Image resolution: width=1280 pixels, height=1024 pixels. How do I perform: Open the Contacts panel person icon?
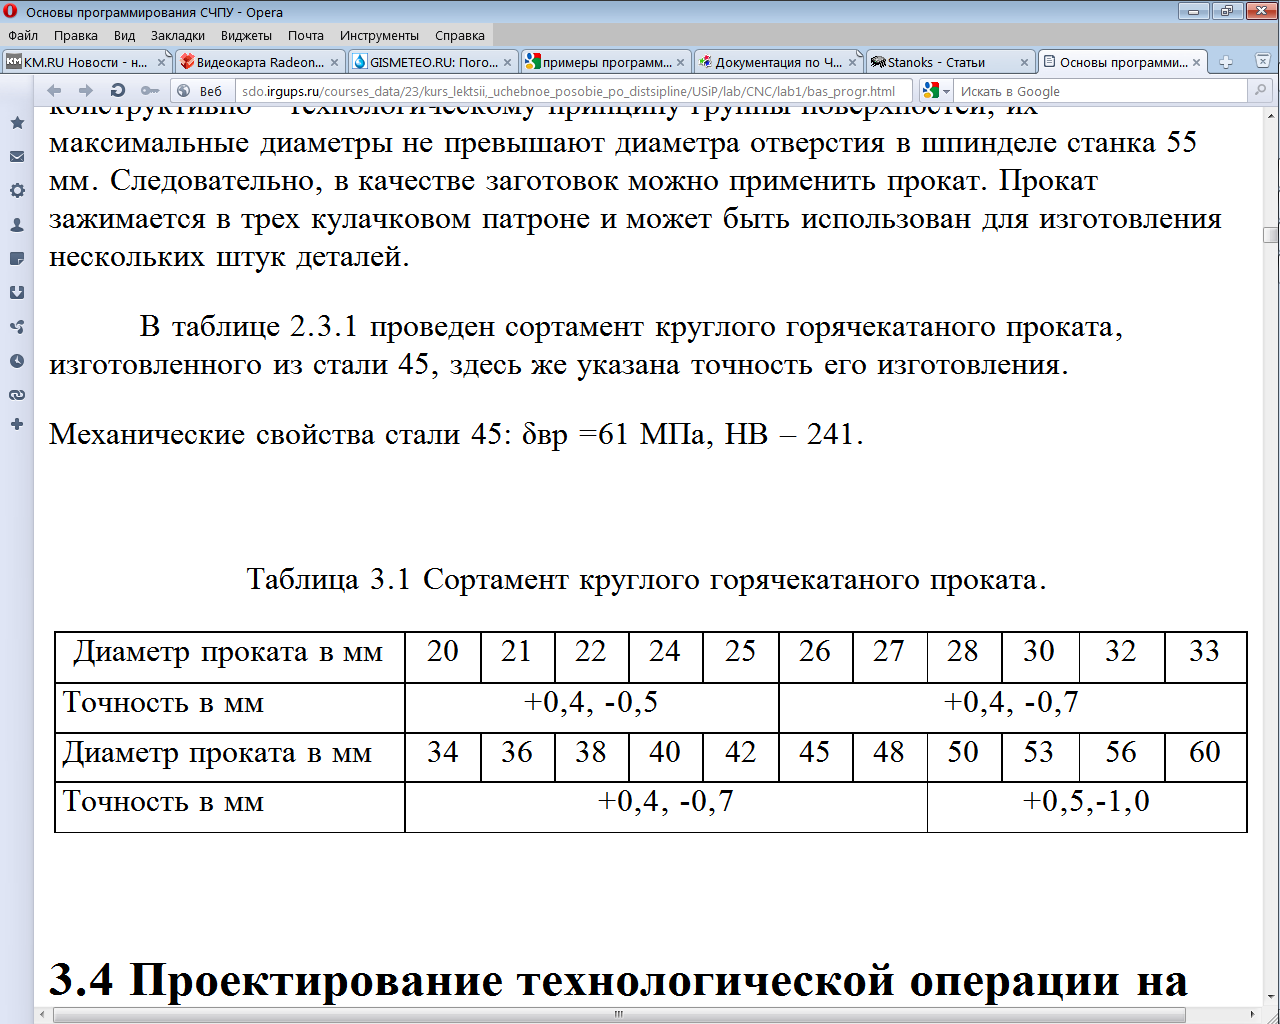coord(17,225)
